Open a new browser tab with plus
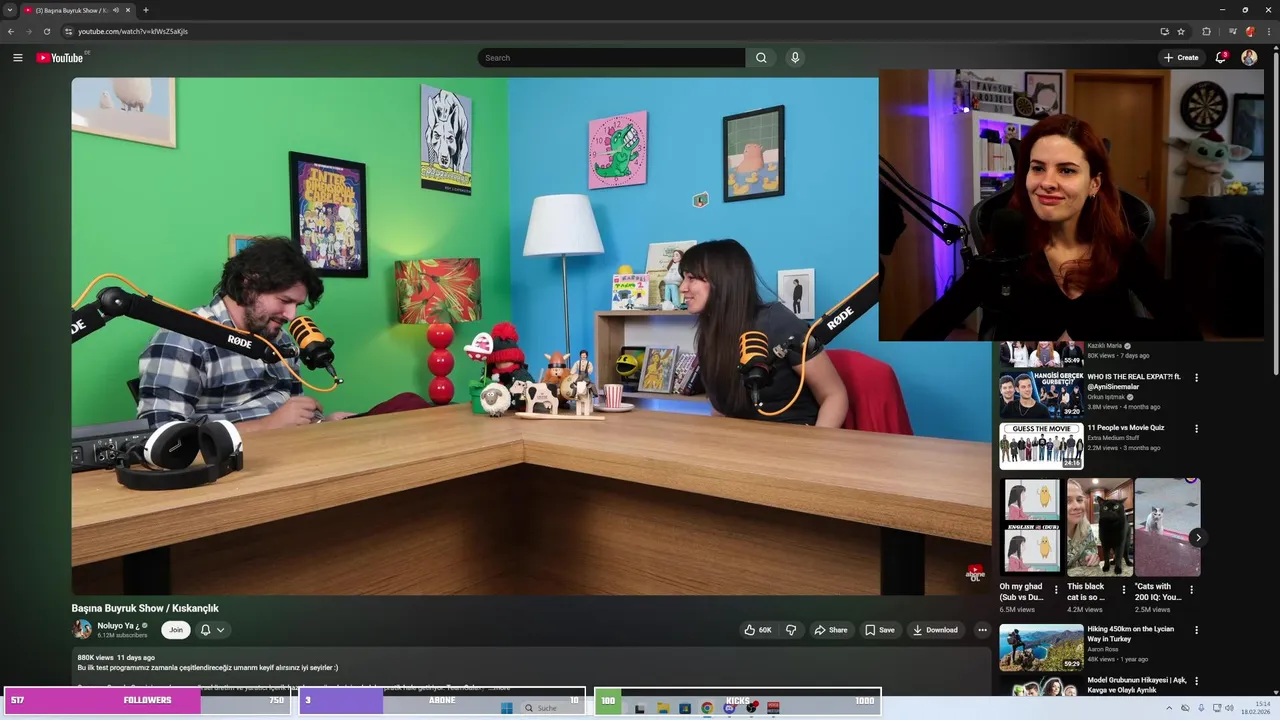1280x720 pixels. point(146,10)
